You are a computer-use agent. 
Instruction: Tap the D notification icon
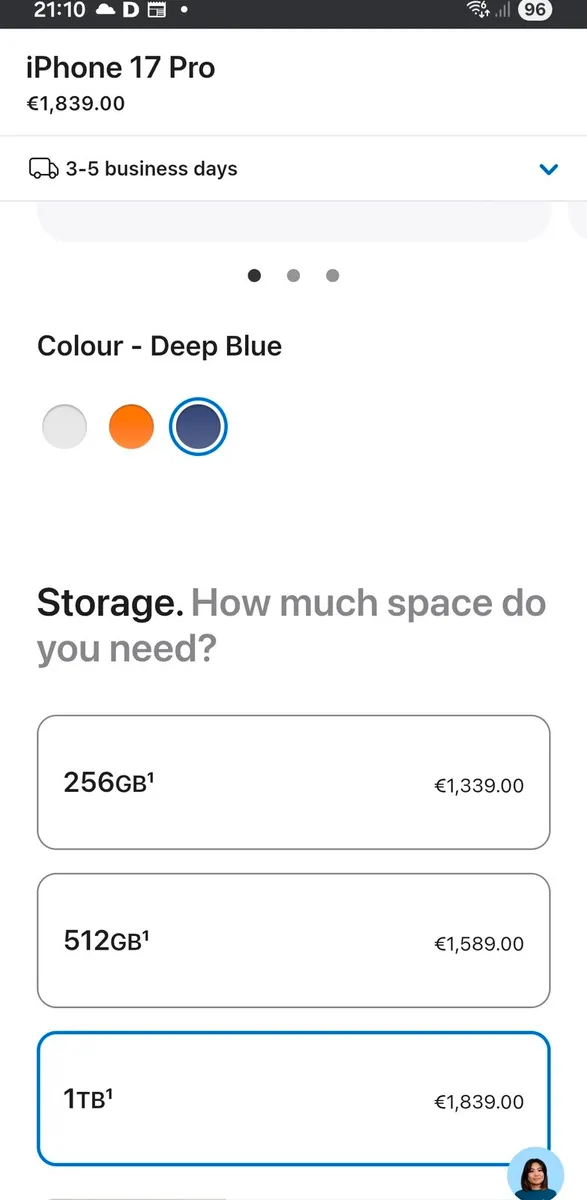(x=131, y=11)
